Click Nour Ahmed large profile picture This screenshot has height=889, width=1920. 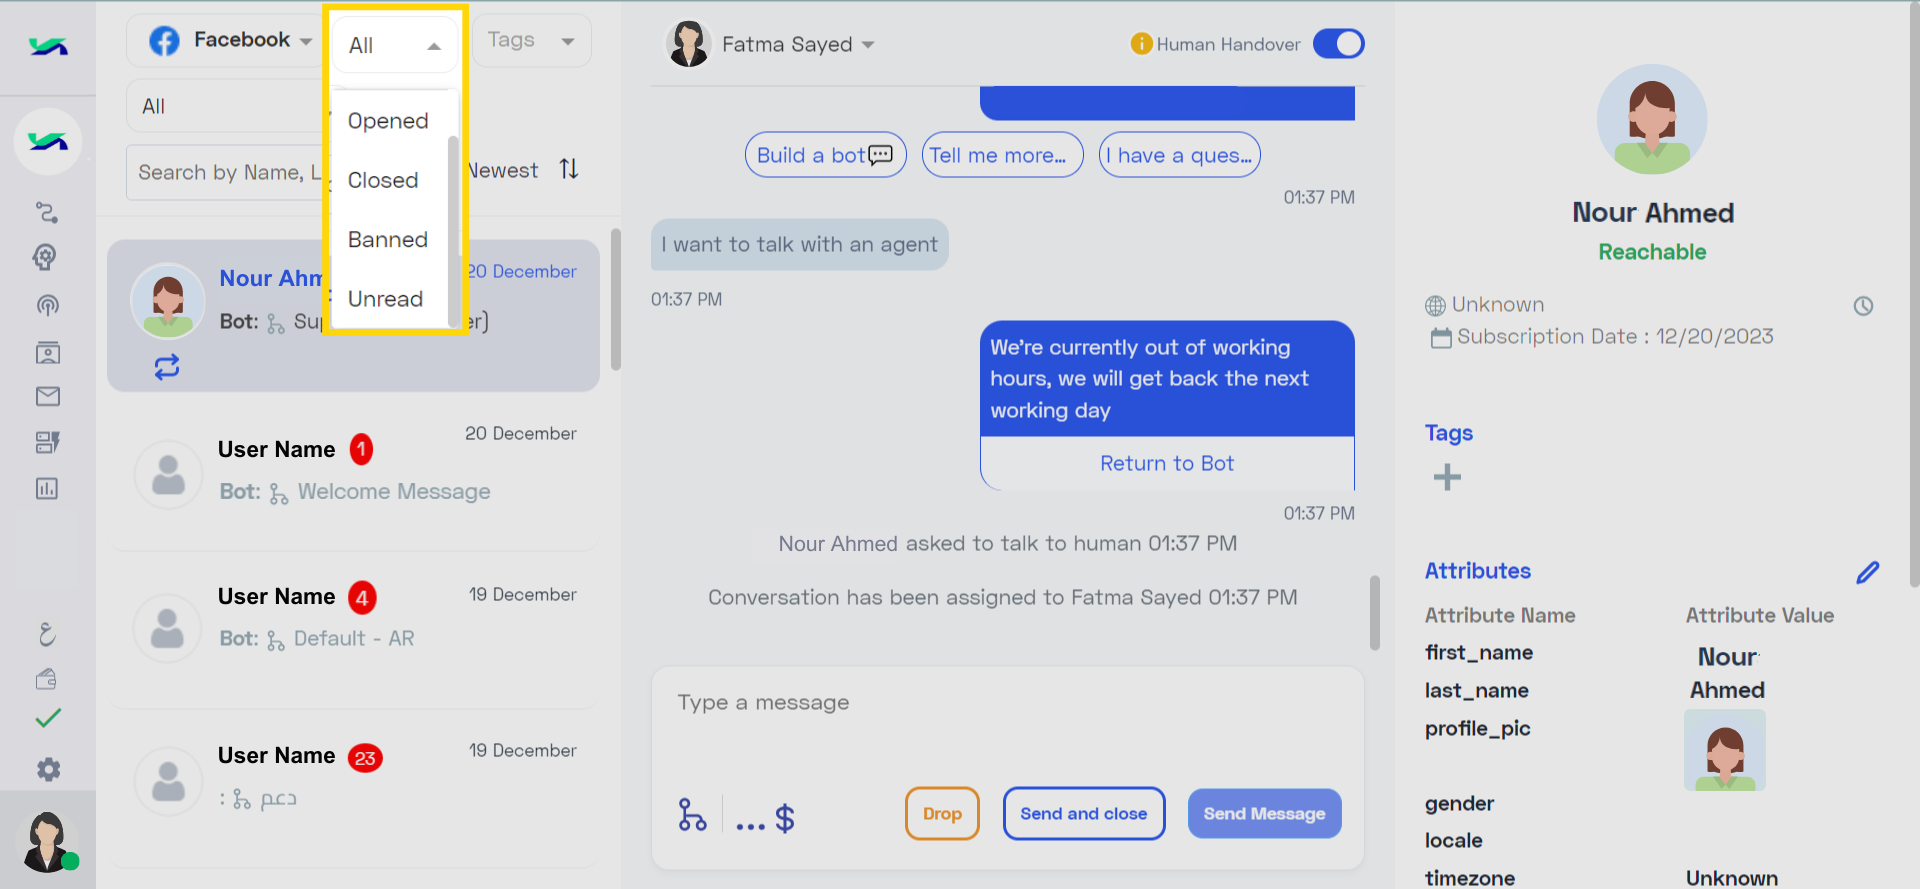[1652, 120]
